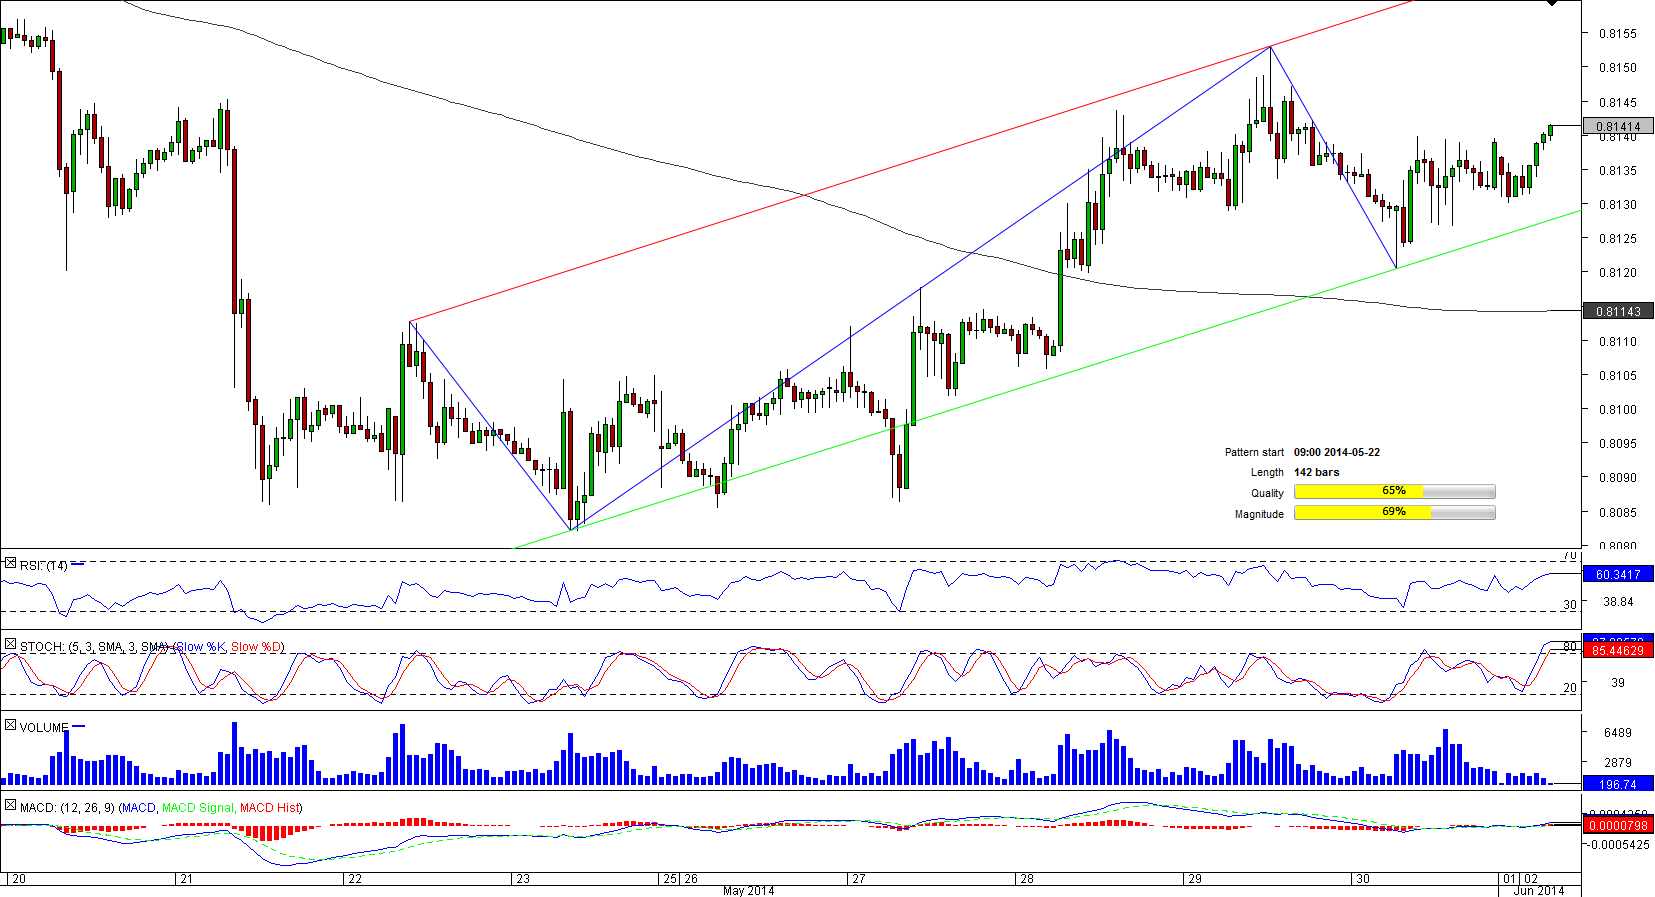The image size is (1655, 897).
Task: Click the '0.8110' price axis label
Action: [1618, 341]
